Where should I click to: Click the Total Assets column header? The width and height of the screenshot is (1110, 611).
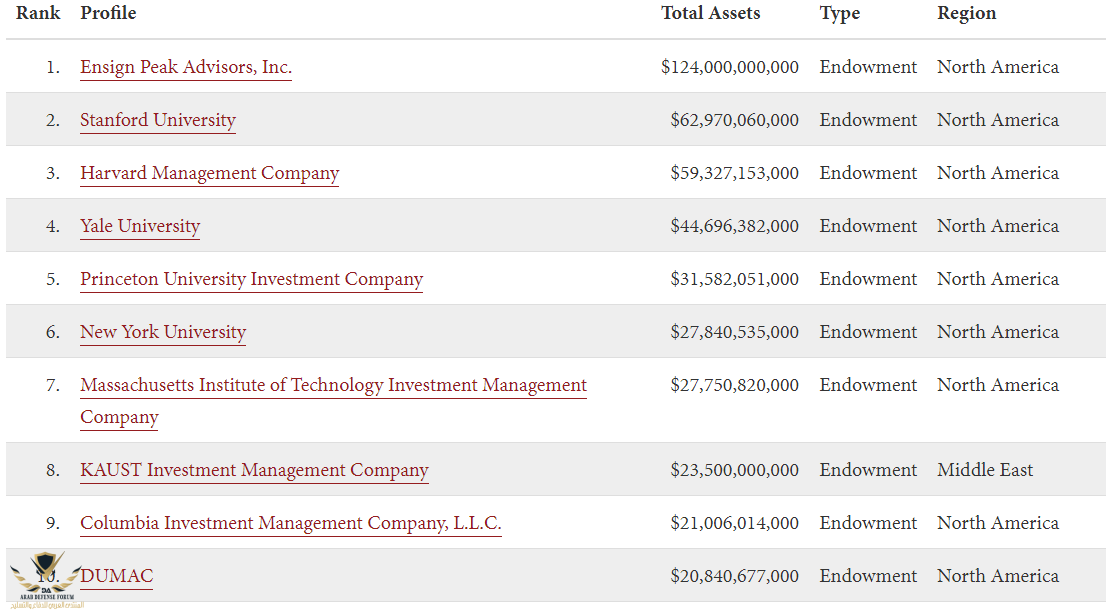711,14
